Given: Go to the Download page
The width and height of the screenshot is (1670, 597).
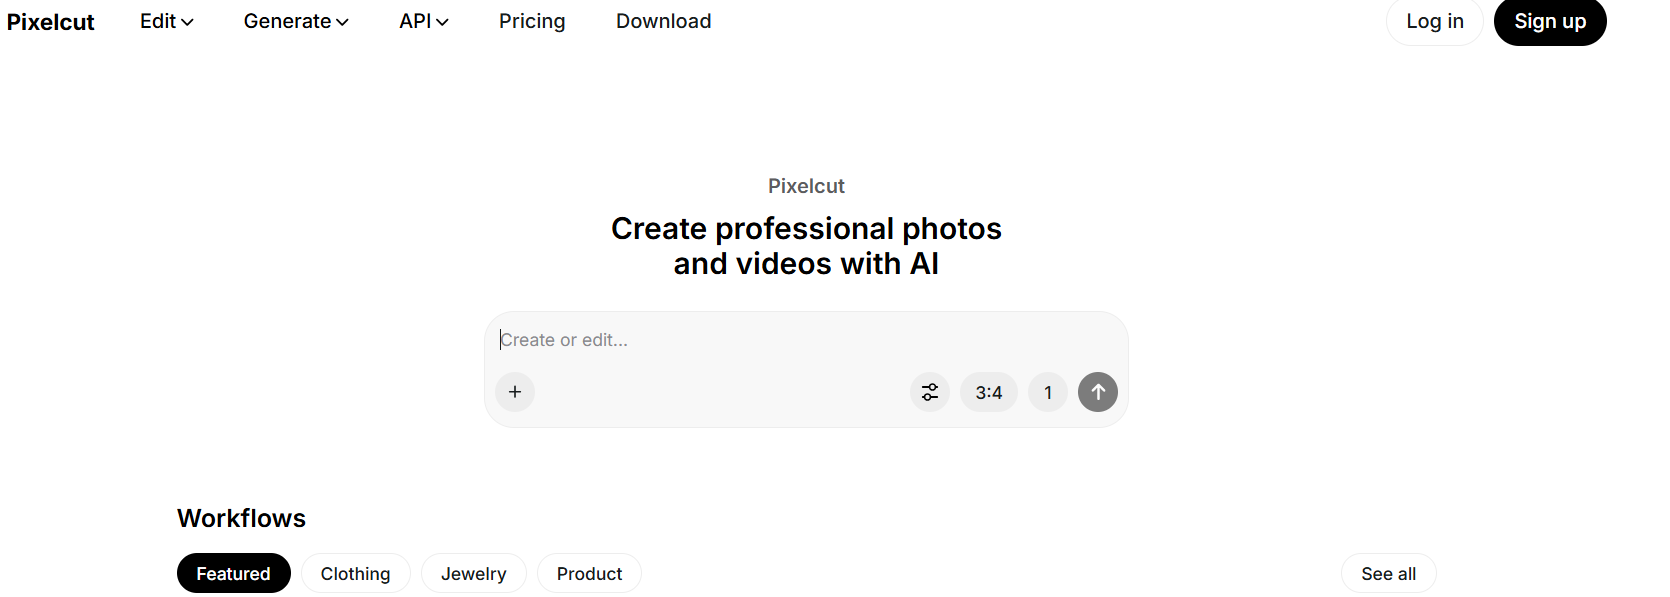Looking at the screenshot, I should (x=663, y=21).
